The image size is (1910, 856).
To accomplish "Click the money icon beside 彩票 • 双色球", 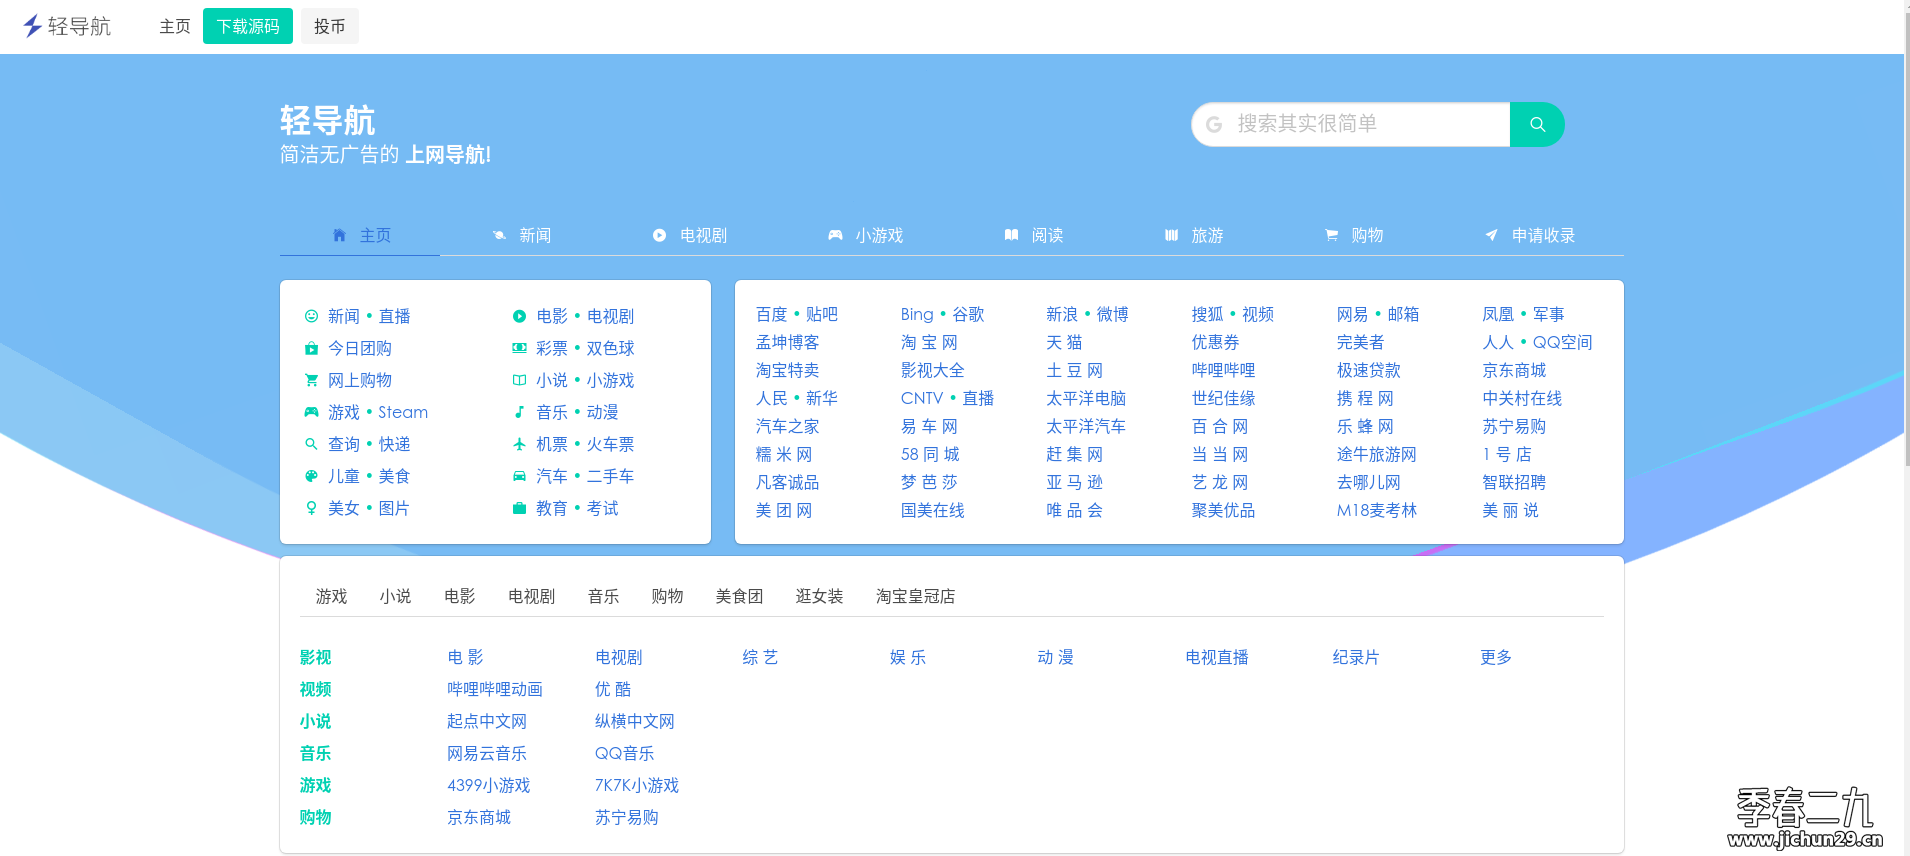I will click(519, 348).
